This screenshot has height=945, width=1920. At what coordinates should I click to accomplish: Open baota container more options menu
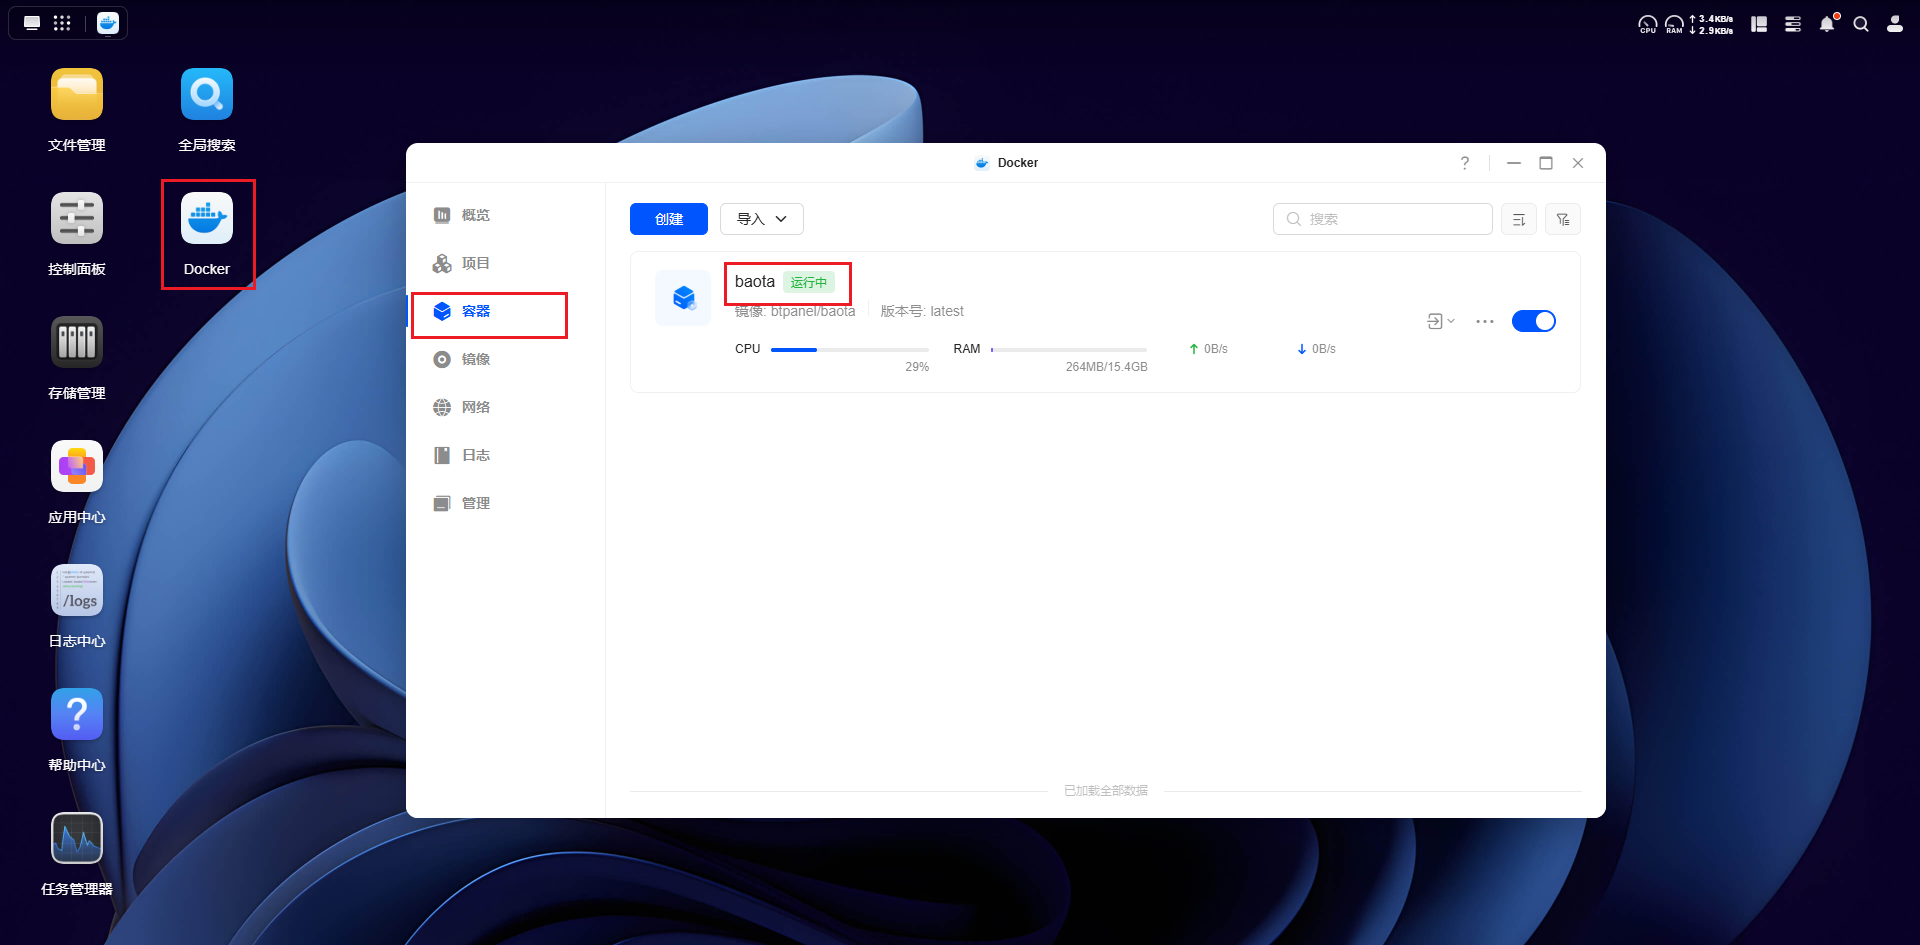tap(1485, 321)
